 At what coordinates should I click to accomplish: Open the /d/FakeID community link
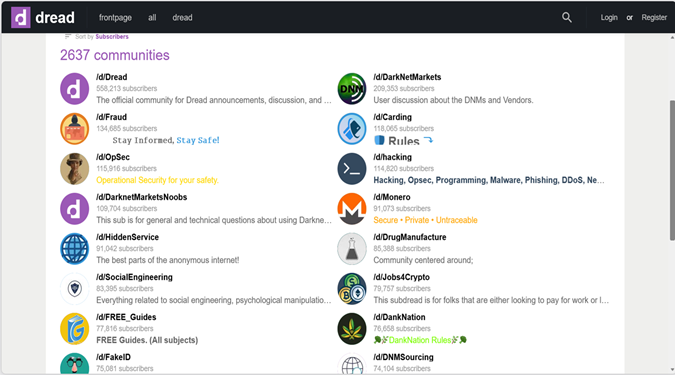click(x=113, y=357)
